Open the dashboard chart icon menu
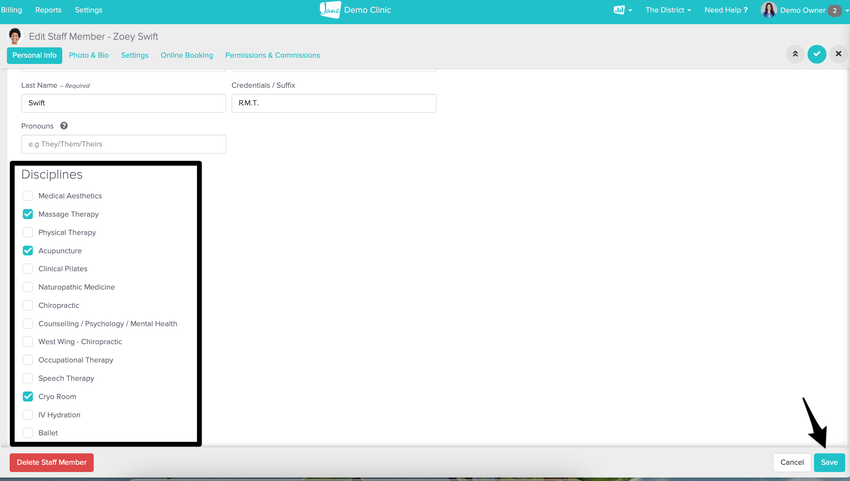This screenshot has width=850, height=481. pyautogui.click(x=621, y=10)
